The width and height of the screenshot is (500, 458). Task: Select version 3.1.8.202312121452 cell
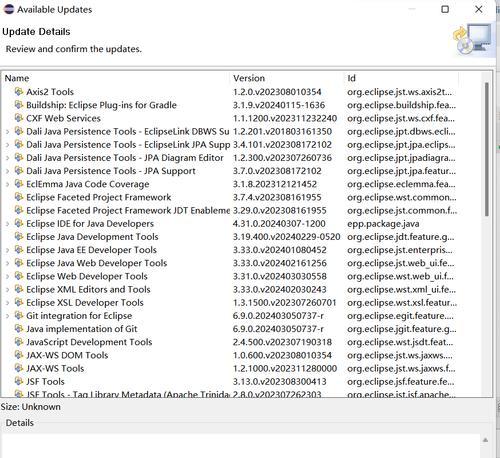pos(275,184)
